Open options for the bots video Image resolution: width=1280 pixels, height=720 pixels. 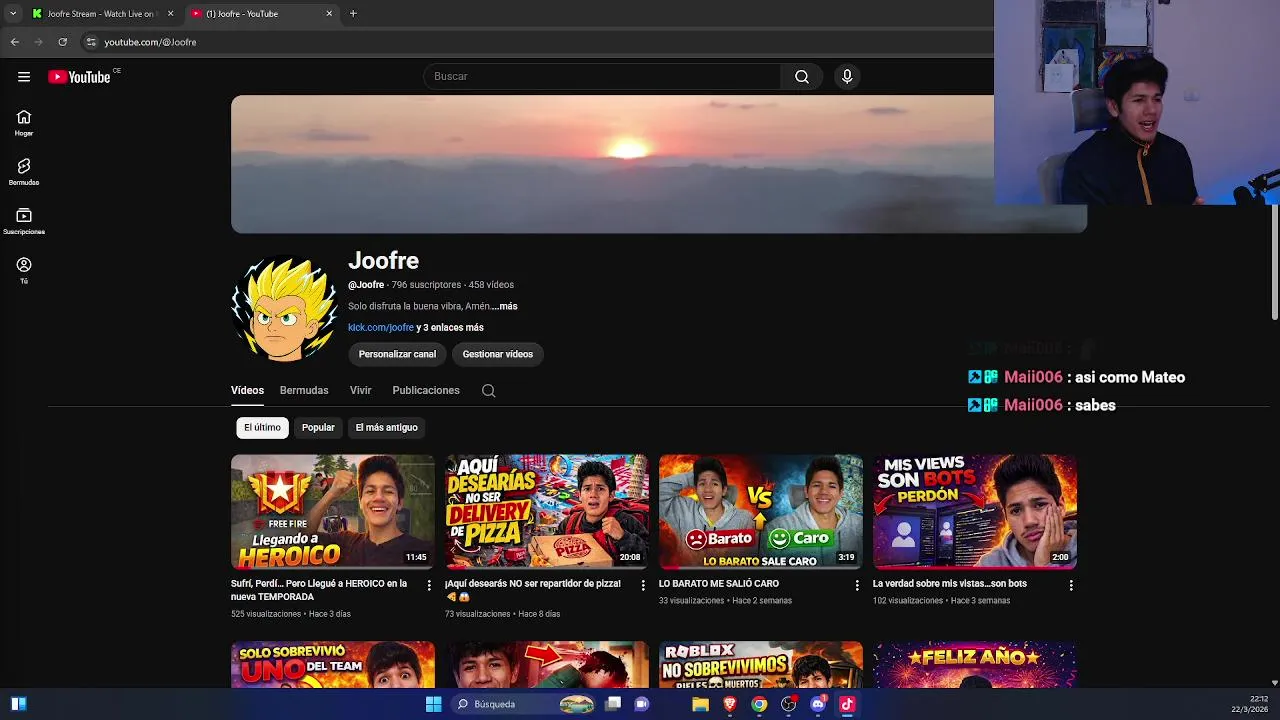pos(1071,585)
